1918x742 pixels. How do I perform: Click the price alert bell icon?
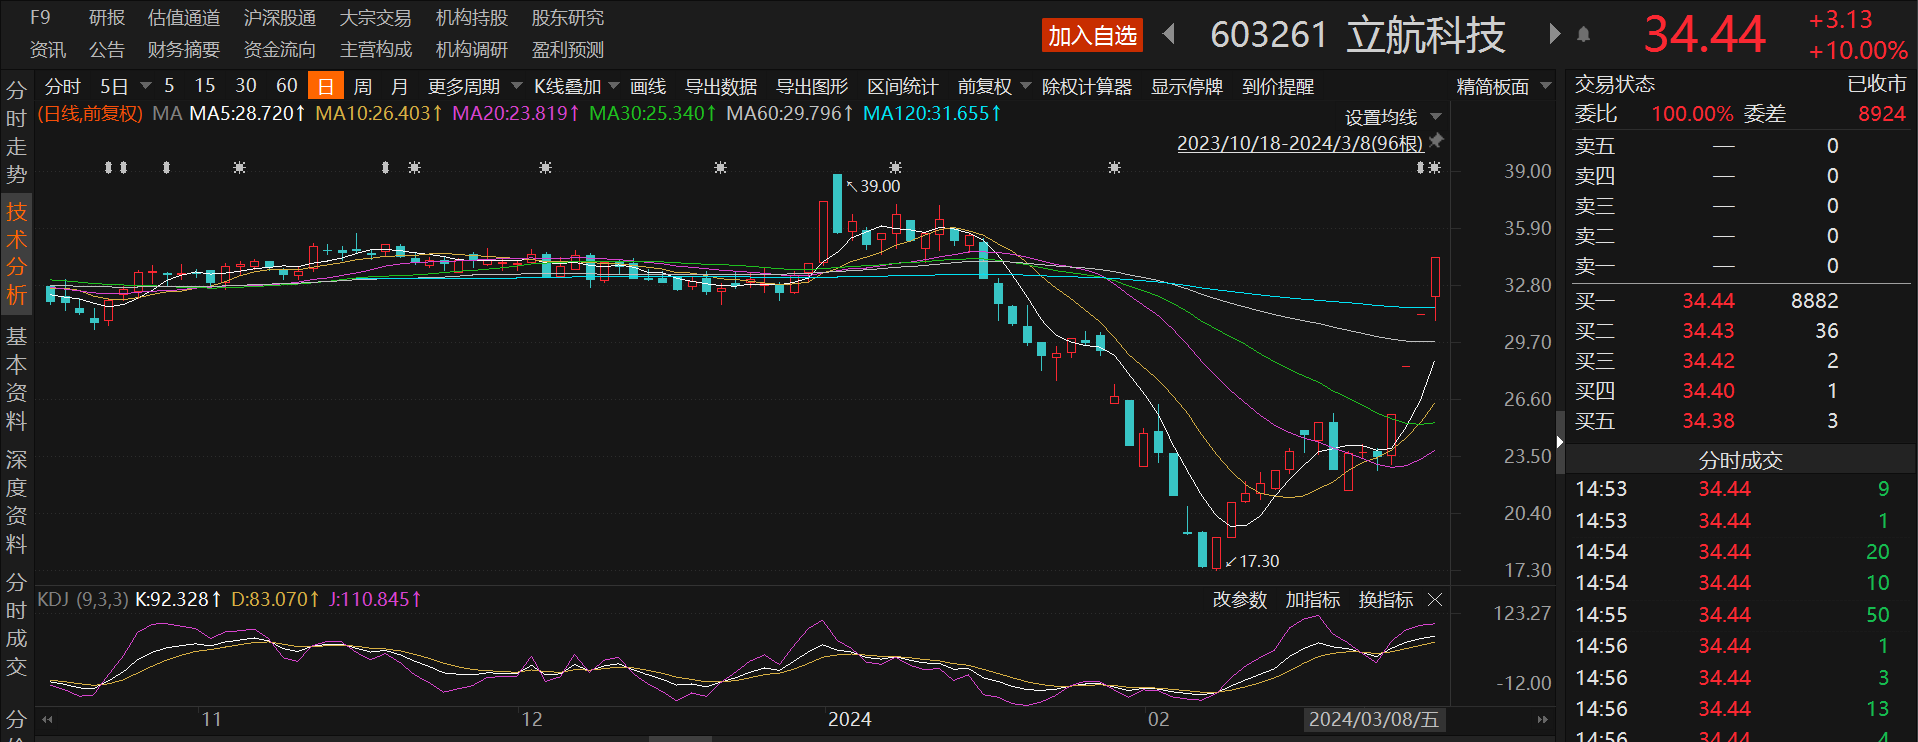coord(1583,35)
